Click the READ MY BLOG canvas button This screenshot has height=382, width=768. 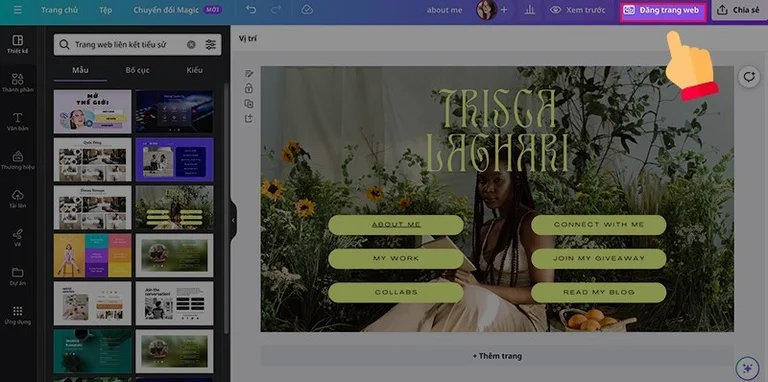click(x=599, y=292)
